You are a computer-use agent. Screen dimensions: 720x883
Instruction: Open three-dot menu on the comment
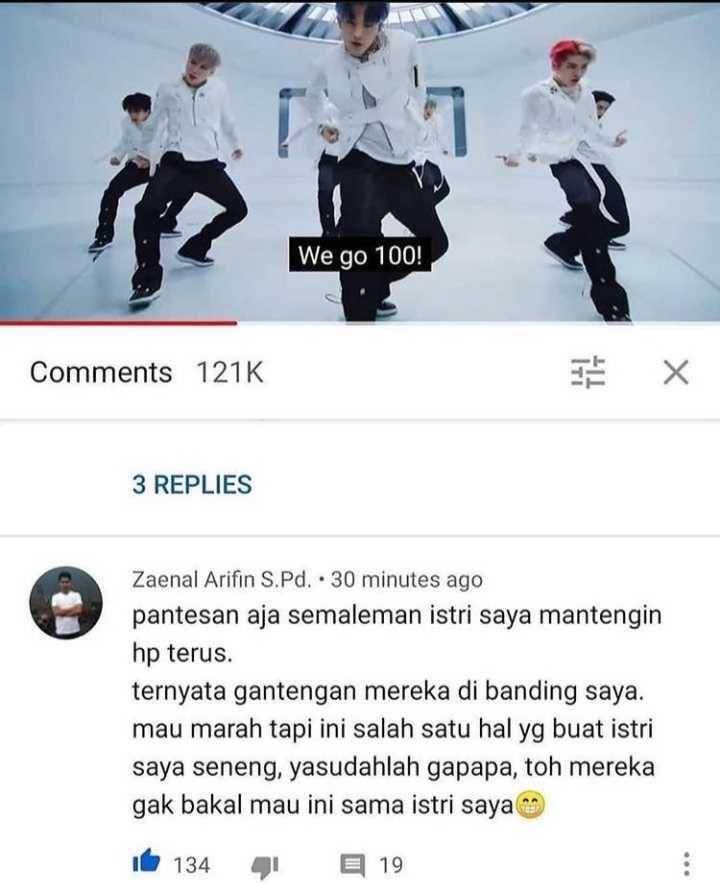[x=686, y=864]
